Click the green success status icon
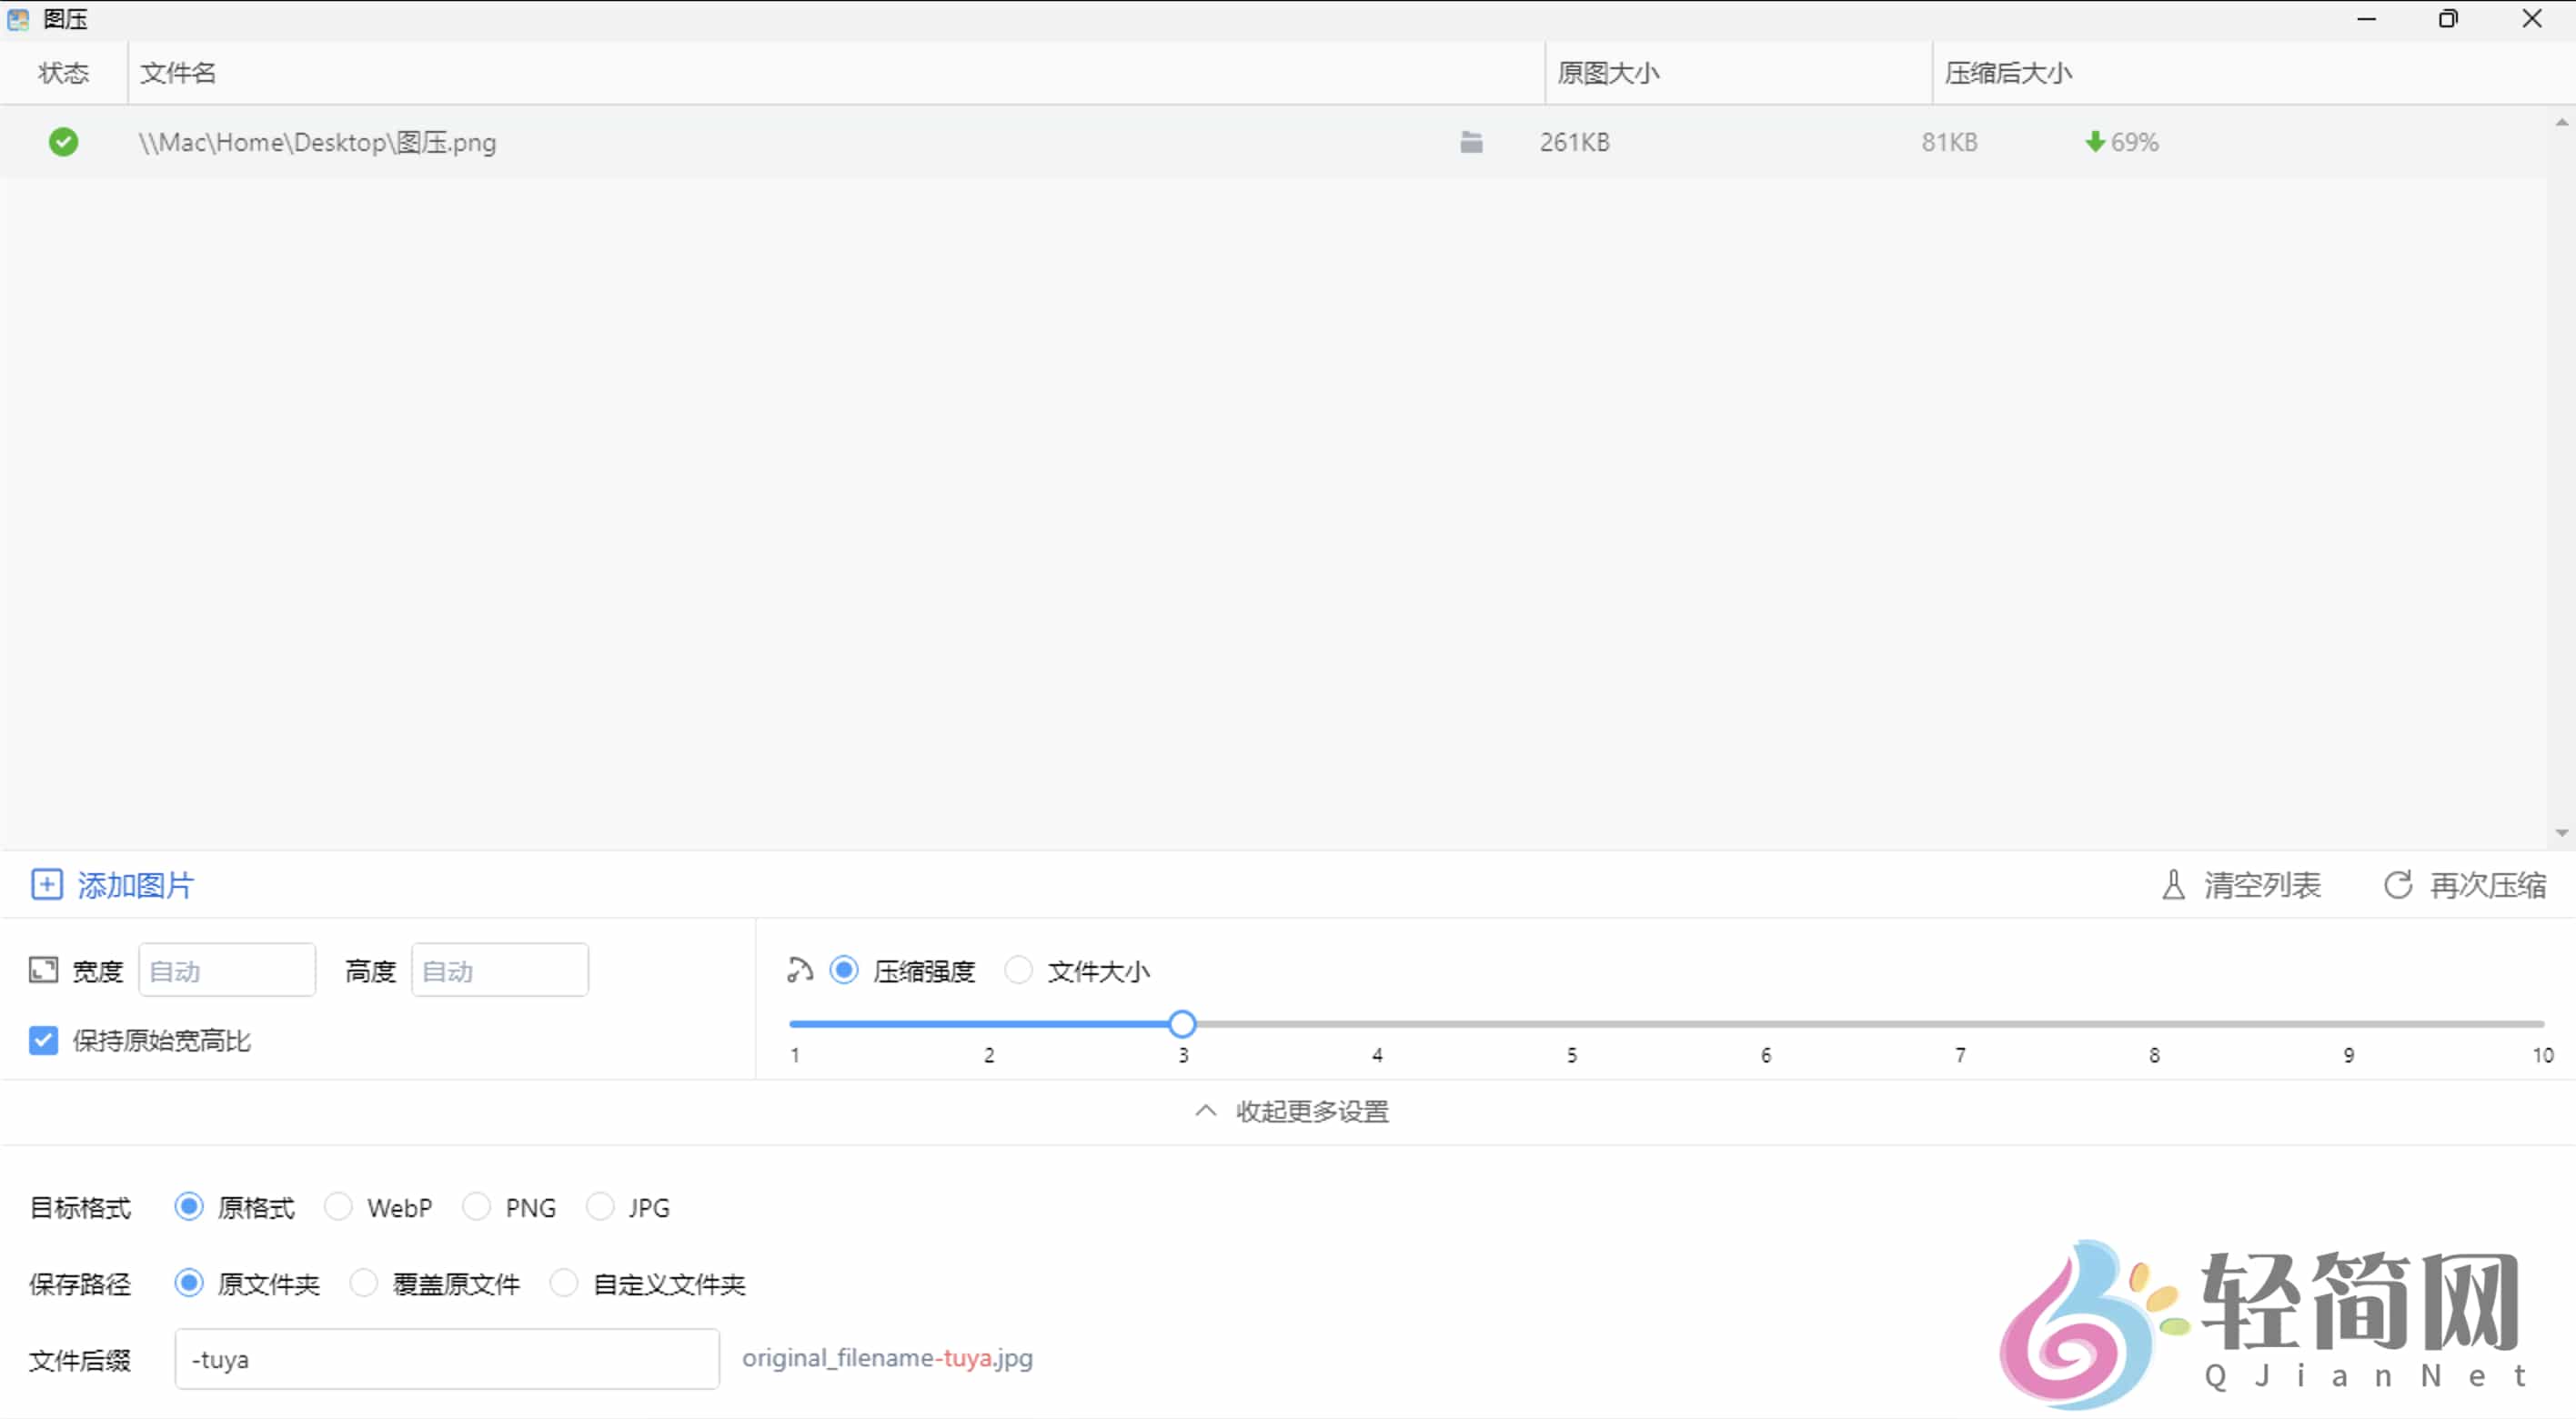This screenshot has width=2576, height=1419. [63, 141]
